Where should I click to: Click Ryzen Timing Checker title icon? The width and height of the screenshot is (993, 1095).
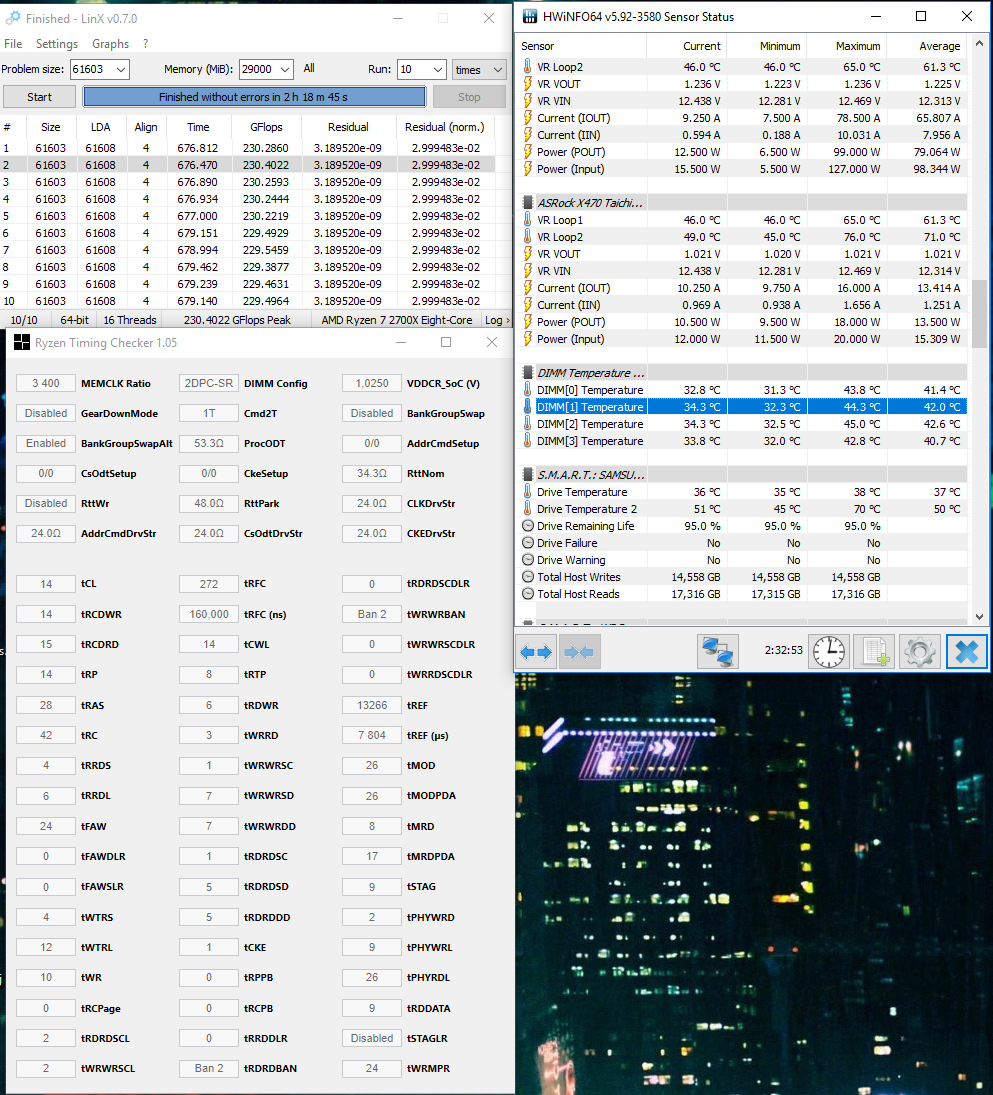[x=22, y=342]
